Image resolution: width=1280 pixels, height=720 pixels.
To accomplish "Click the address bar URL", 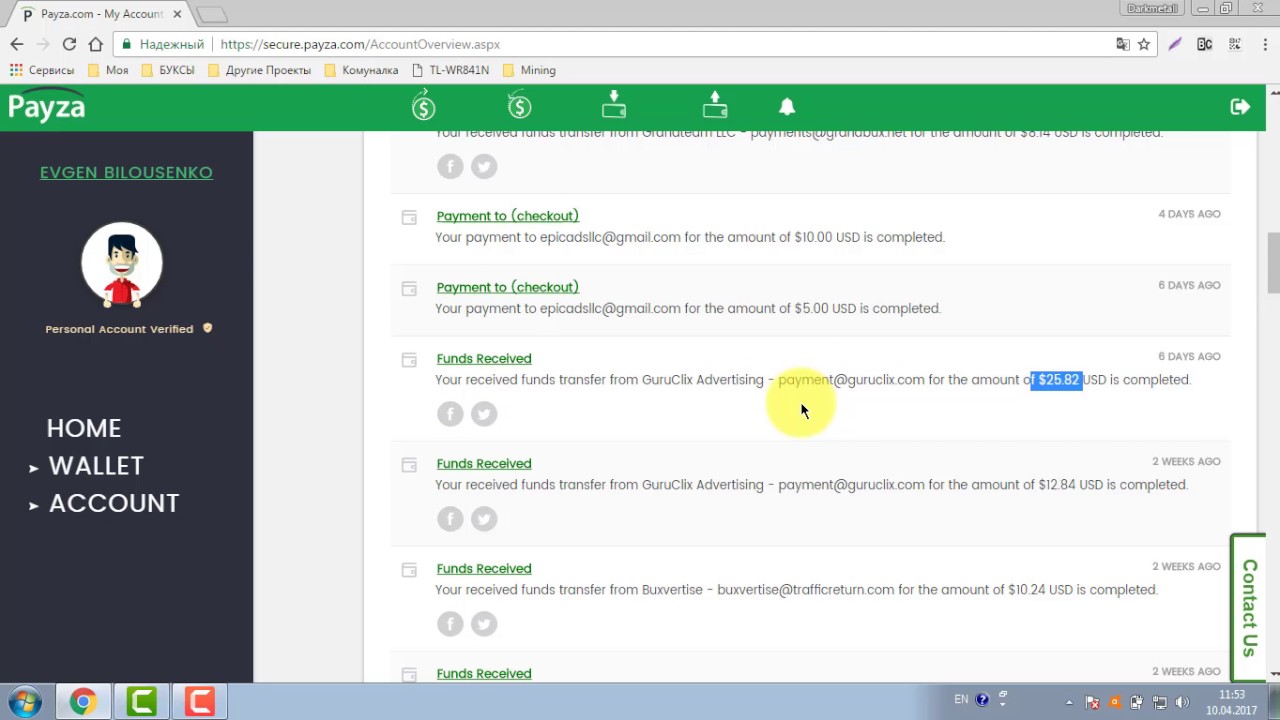I will click(360, 44).
